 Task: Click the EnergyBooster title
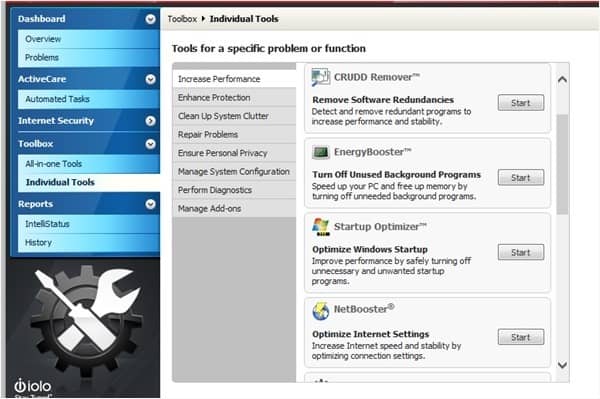[x=373, y=152]
